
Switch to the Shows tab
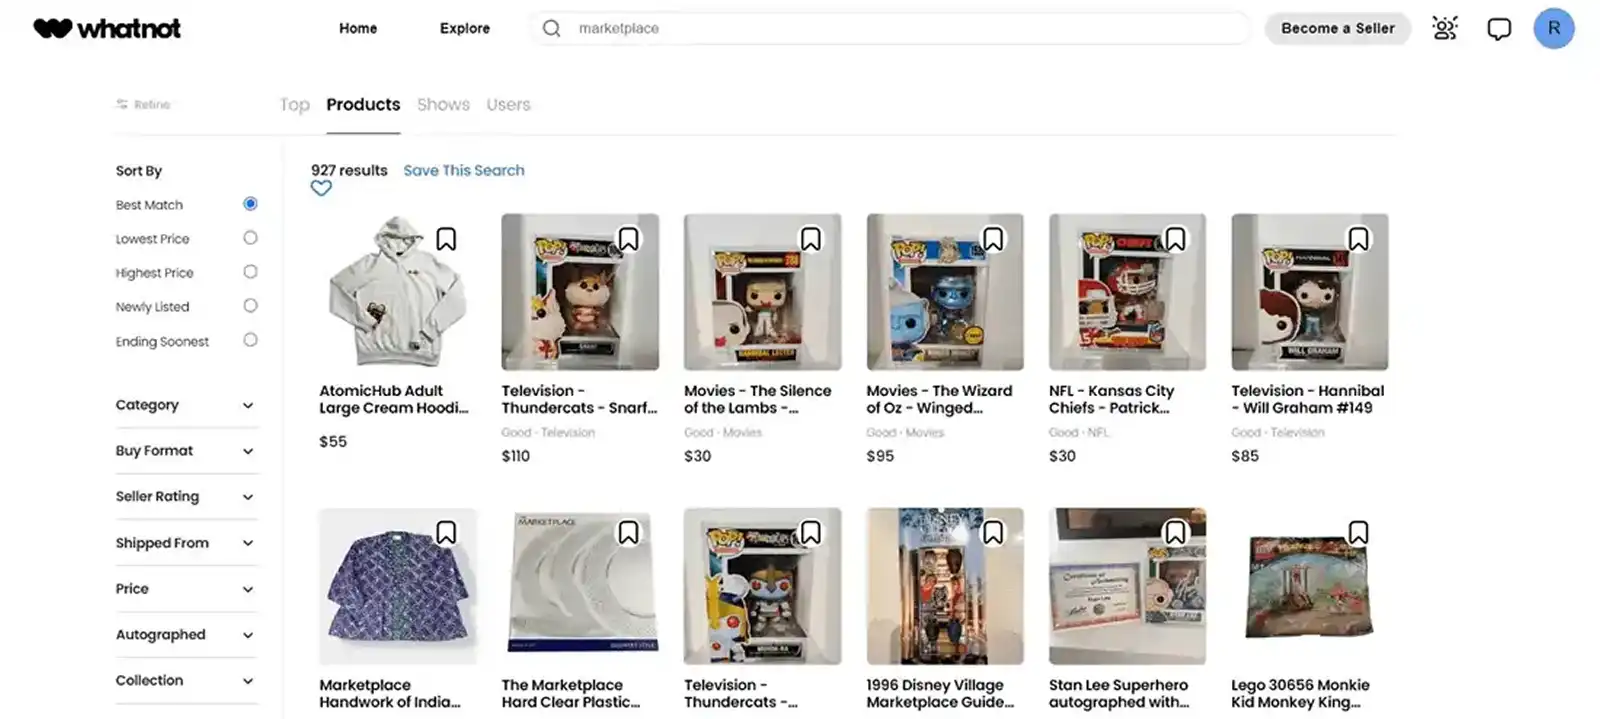(x=443, y=104)
